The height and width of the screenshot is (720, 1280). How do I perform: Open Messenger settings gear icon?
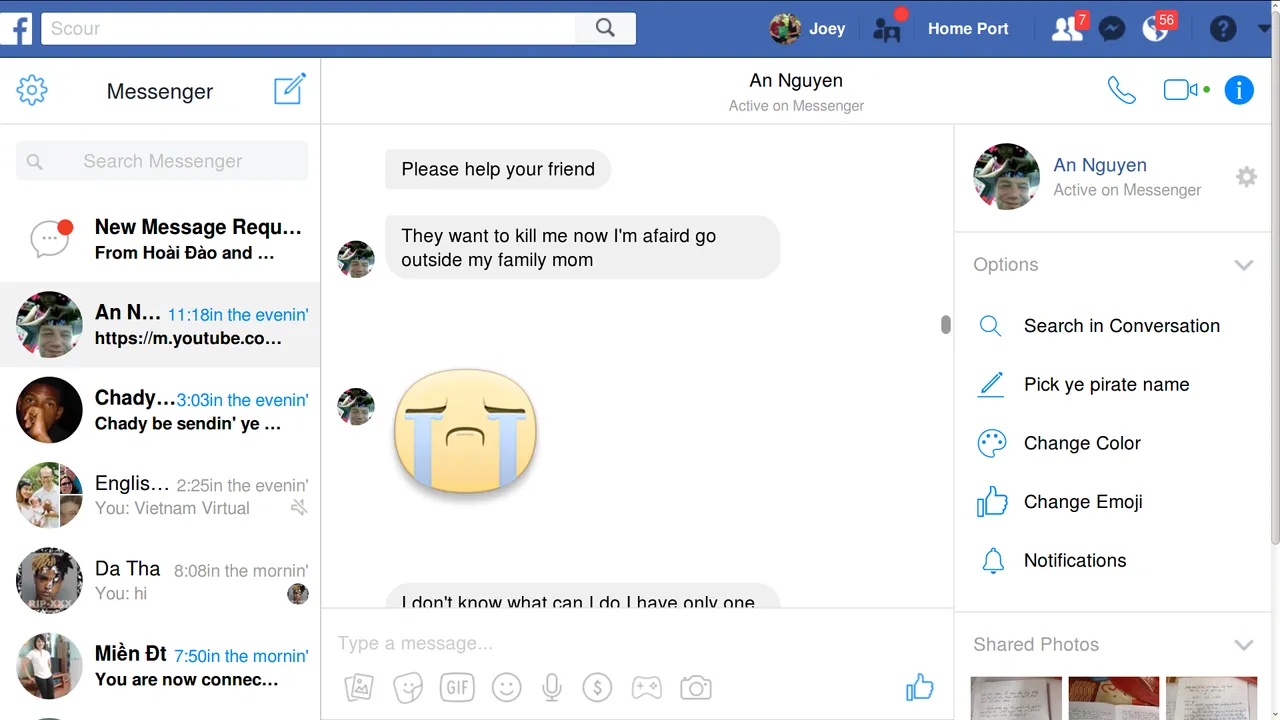[32, 90]
